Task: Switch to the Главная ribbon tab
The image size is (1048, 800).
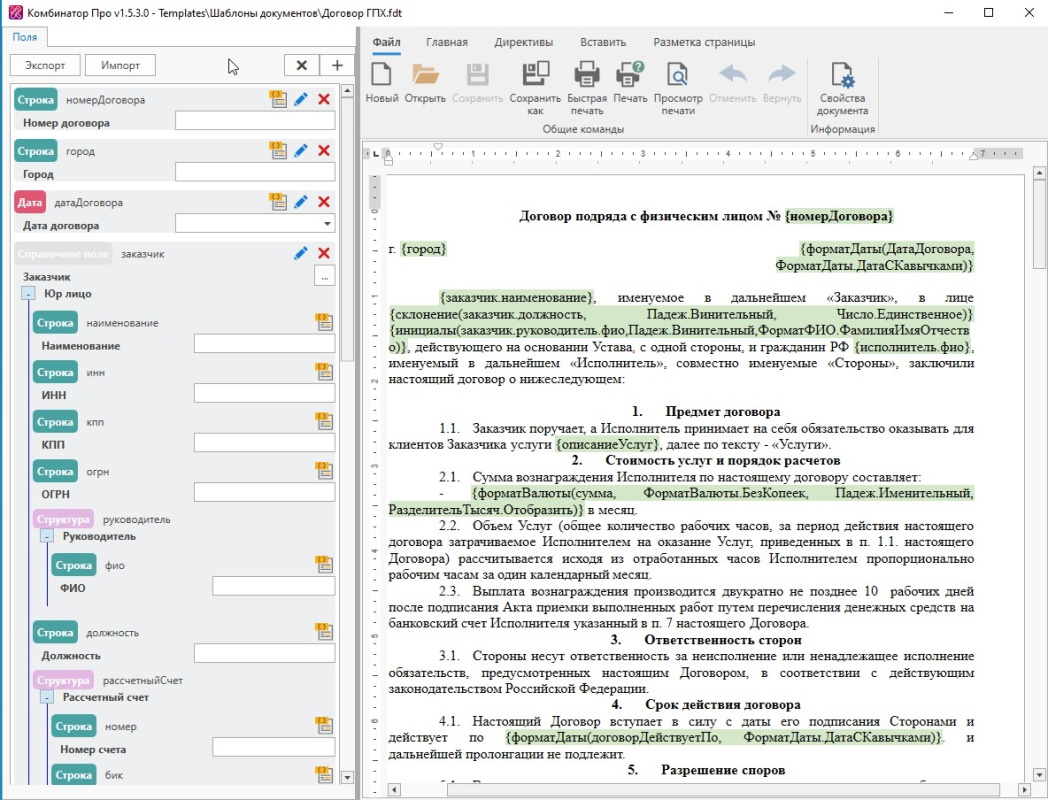Action: point(446,42)
